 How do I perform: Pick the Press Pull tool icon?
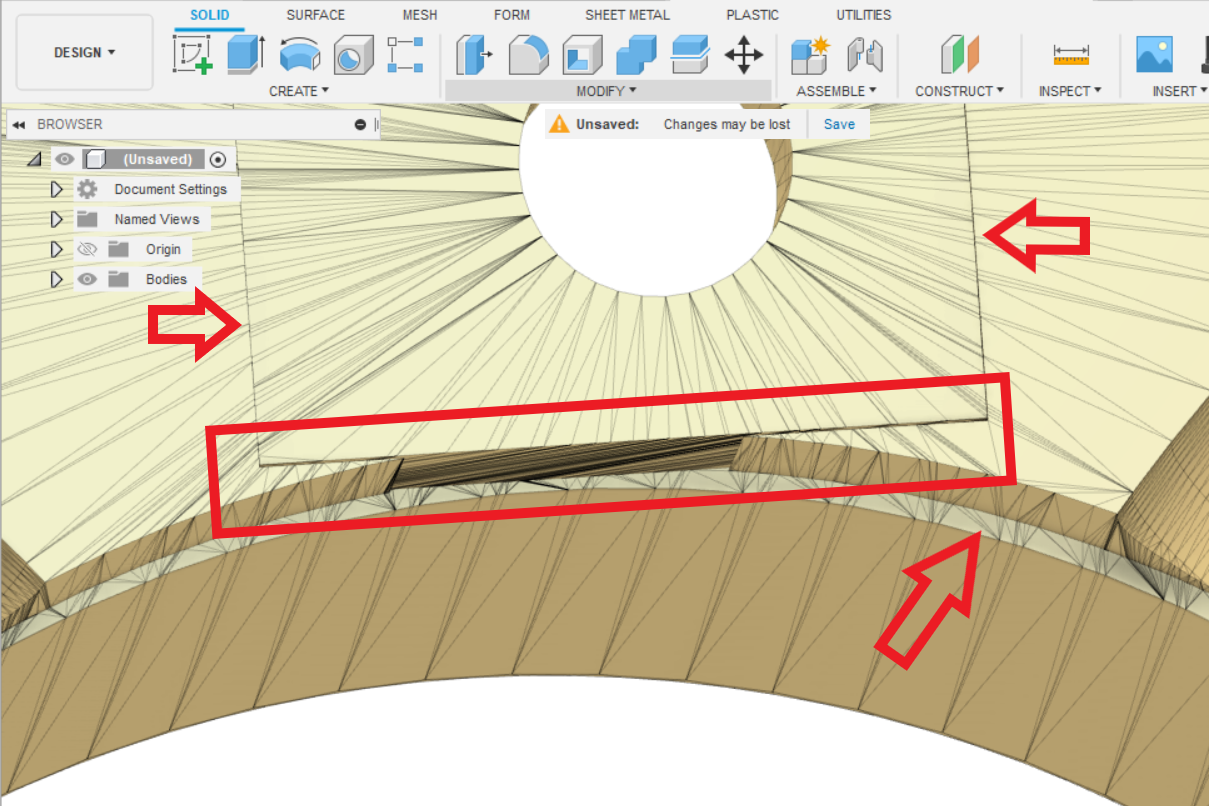click(x=474, y=54)
